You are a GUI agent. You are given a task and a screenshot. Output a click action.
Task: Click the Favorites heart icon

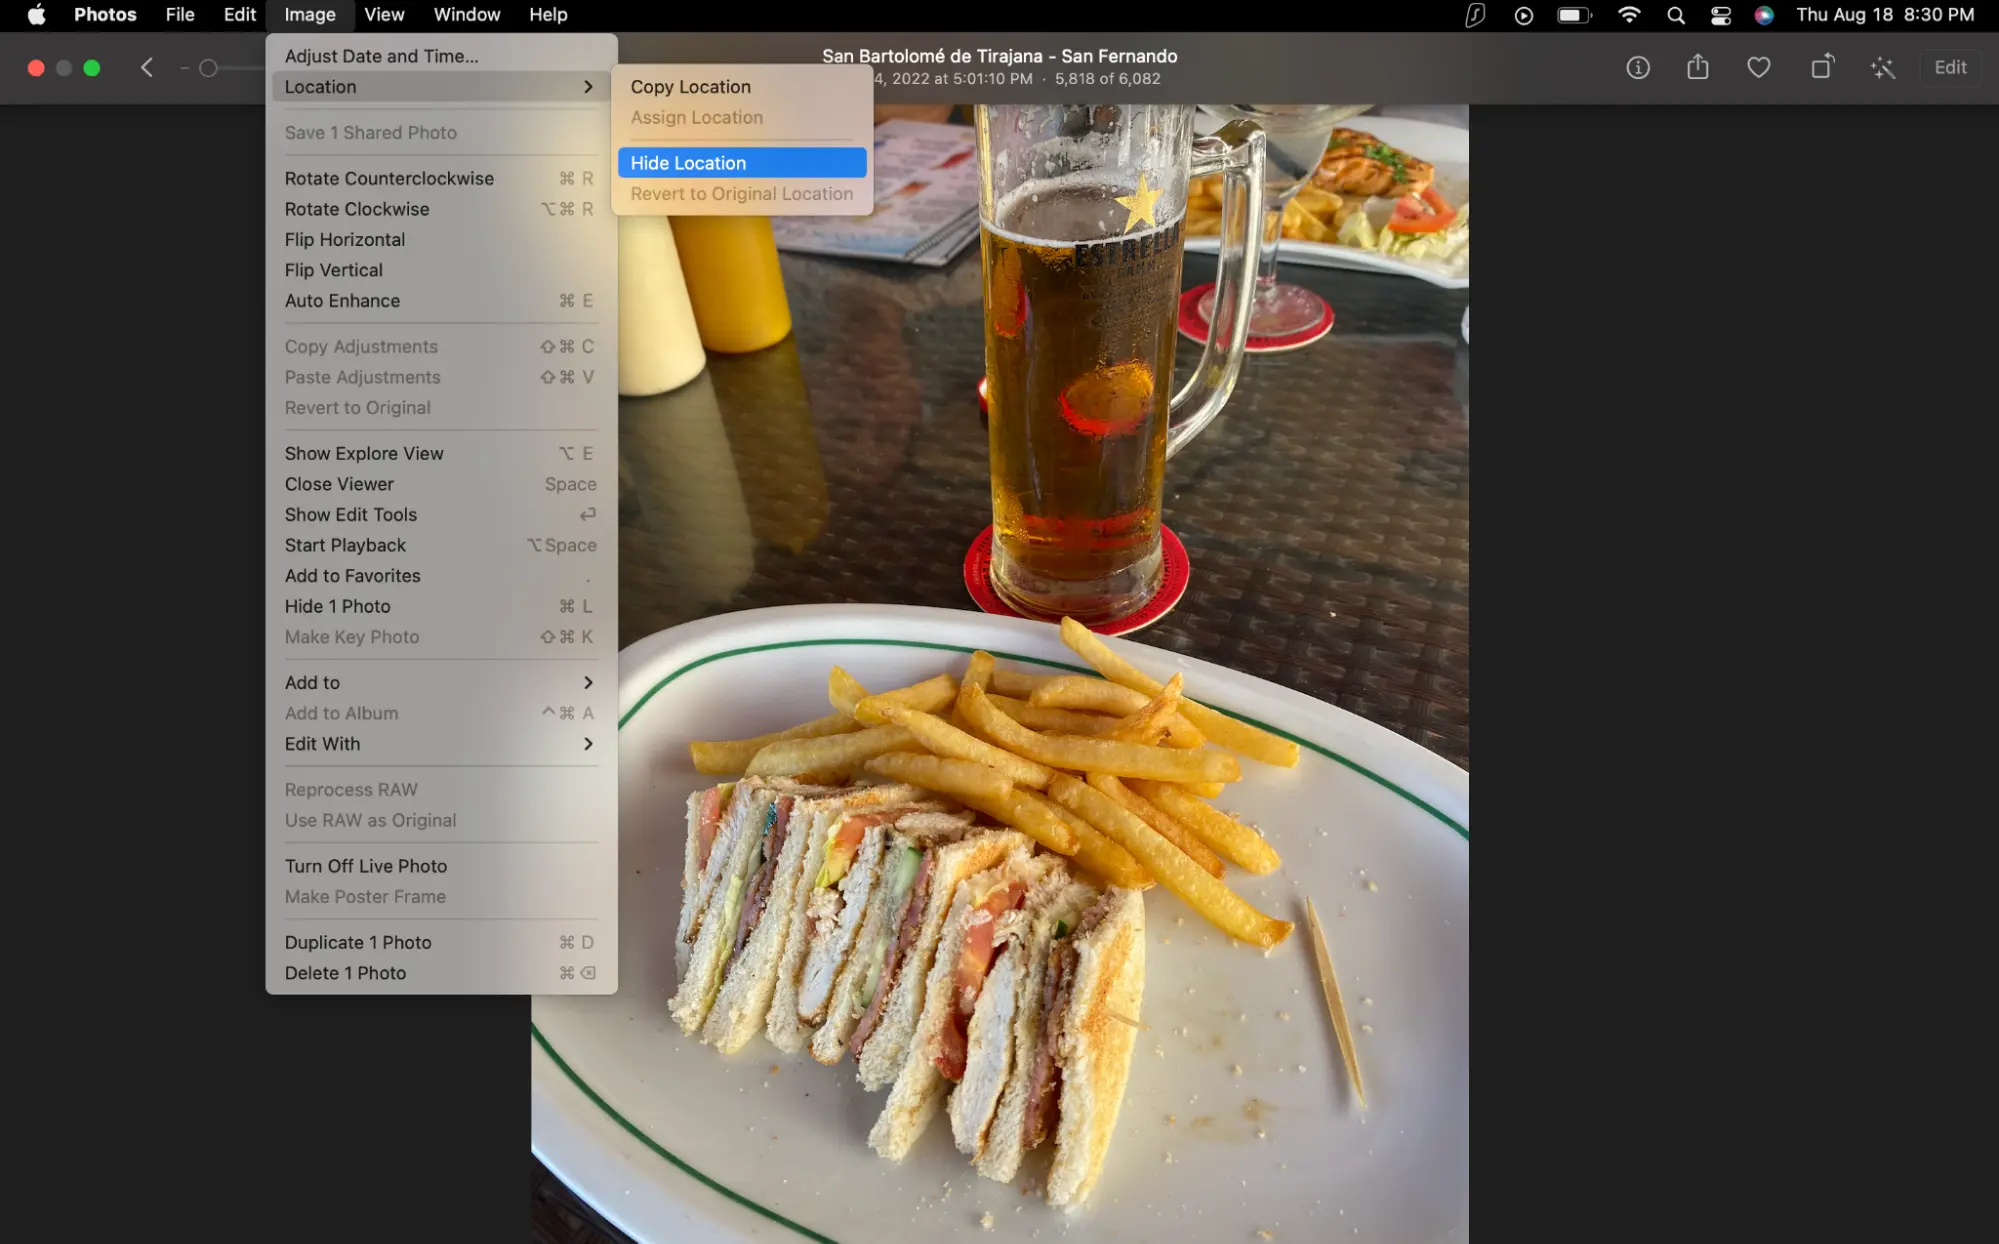1758,67
